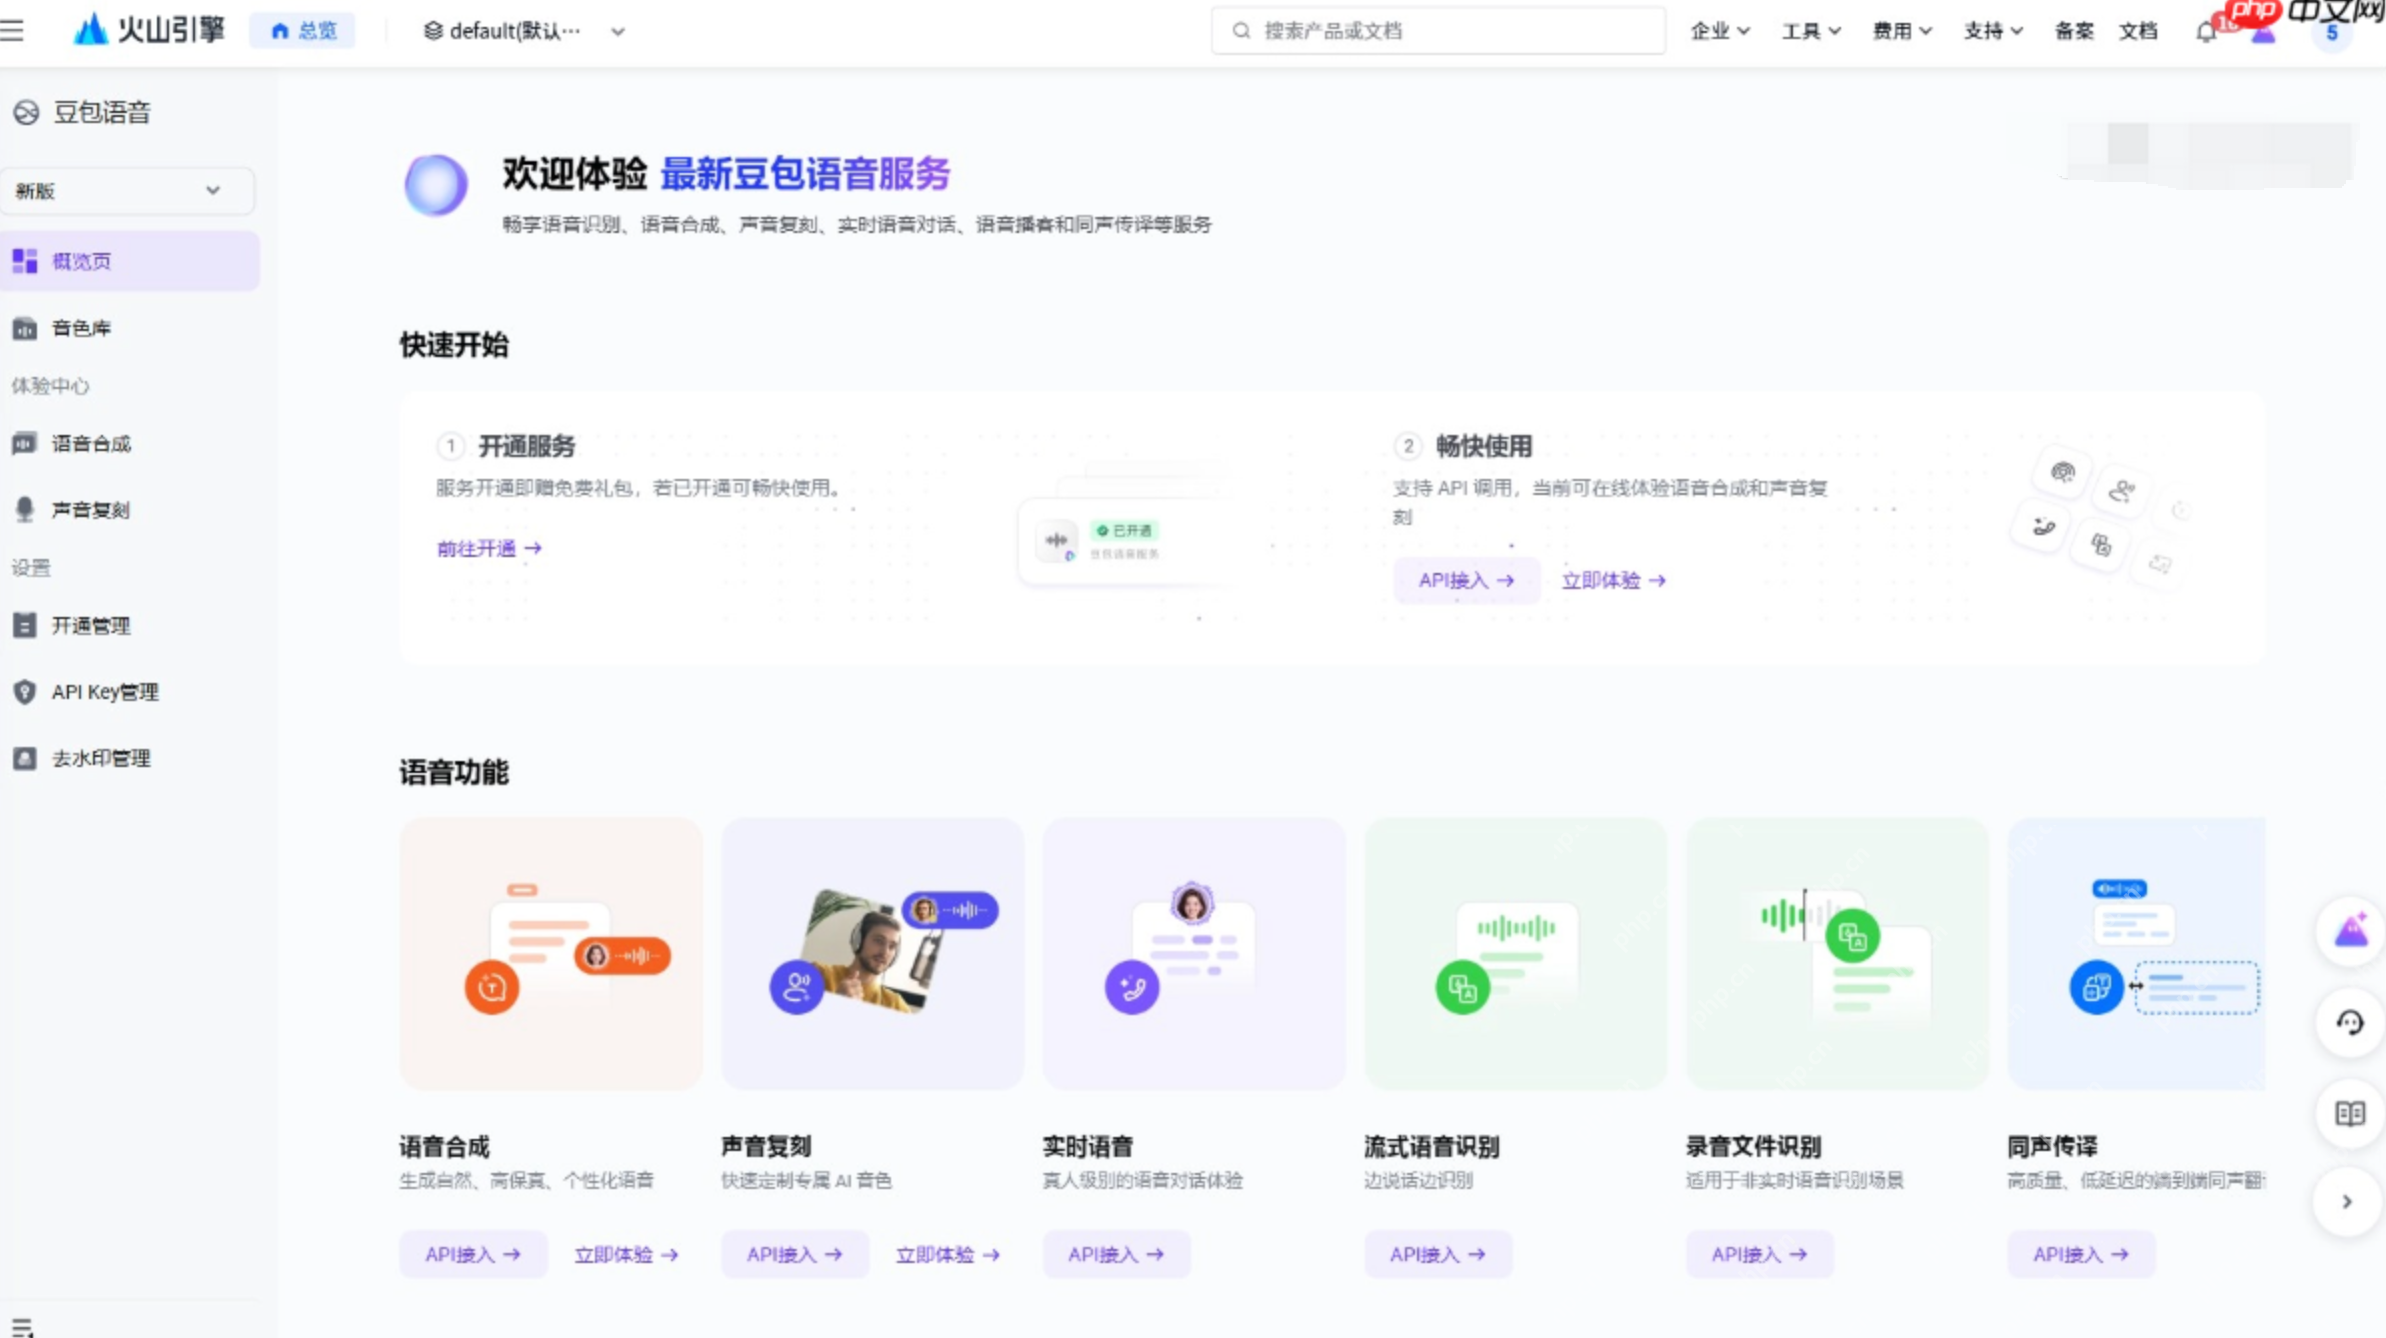
Task: Open the documentation book icon on right edge
Action: click(x=2350, y=1113)
